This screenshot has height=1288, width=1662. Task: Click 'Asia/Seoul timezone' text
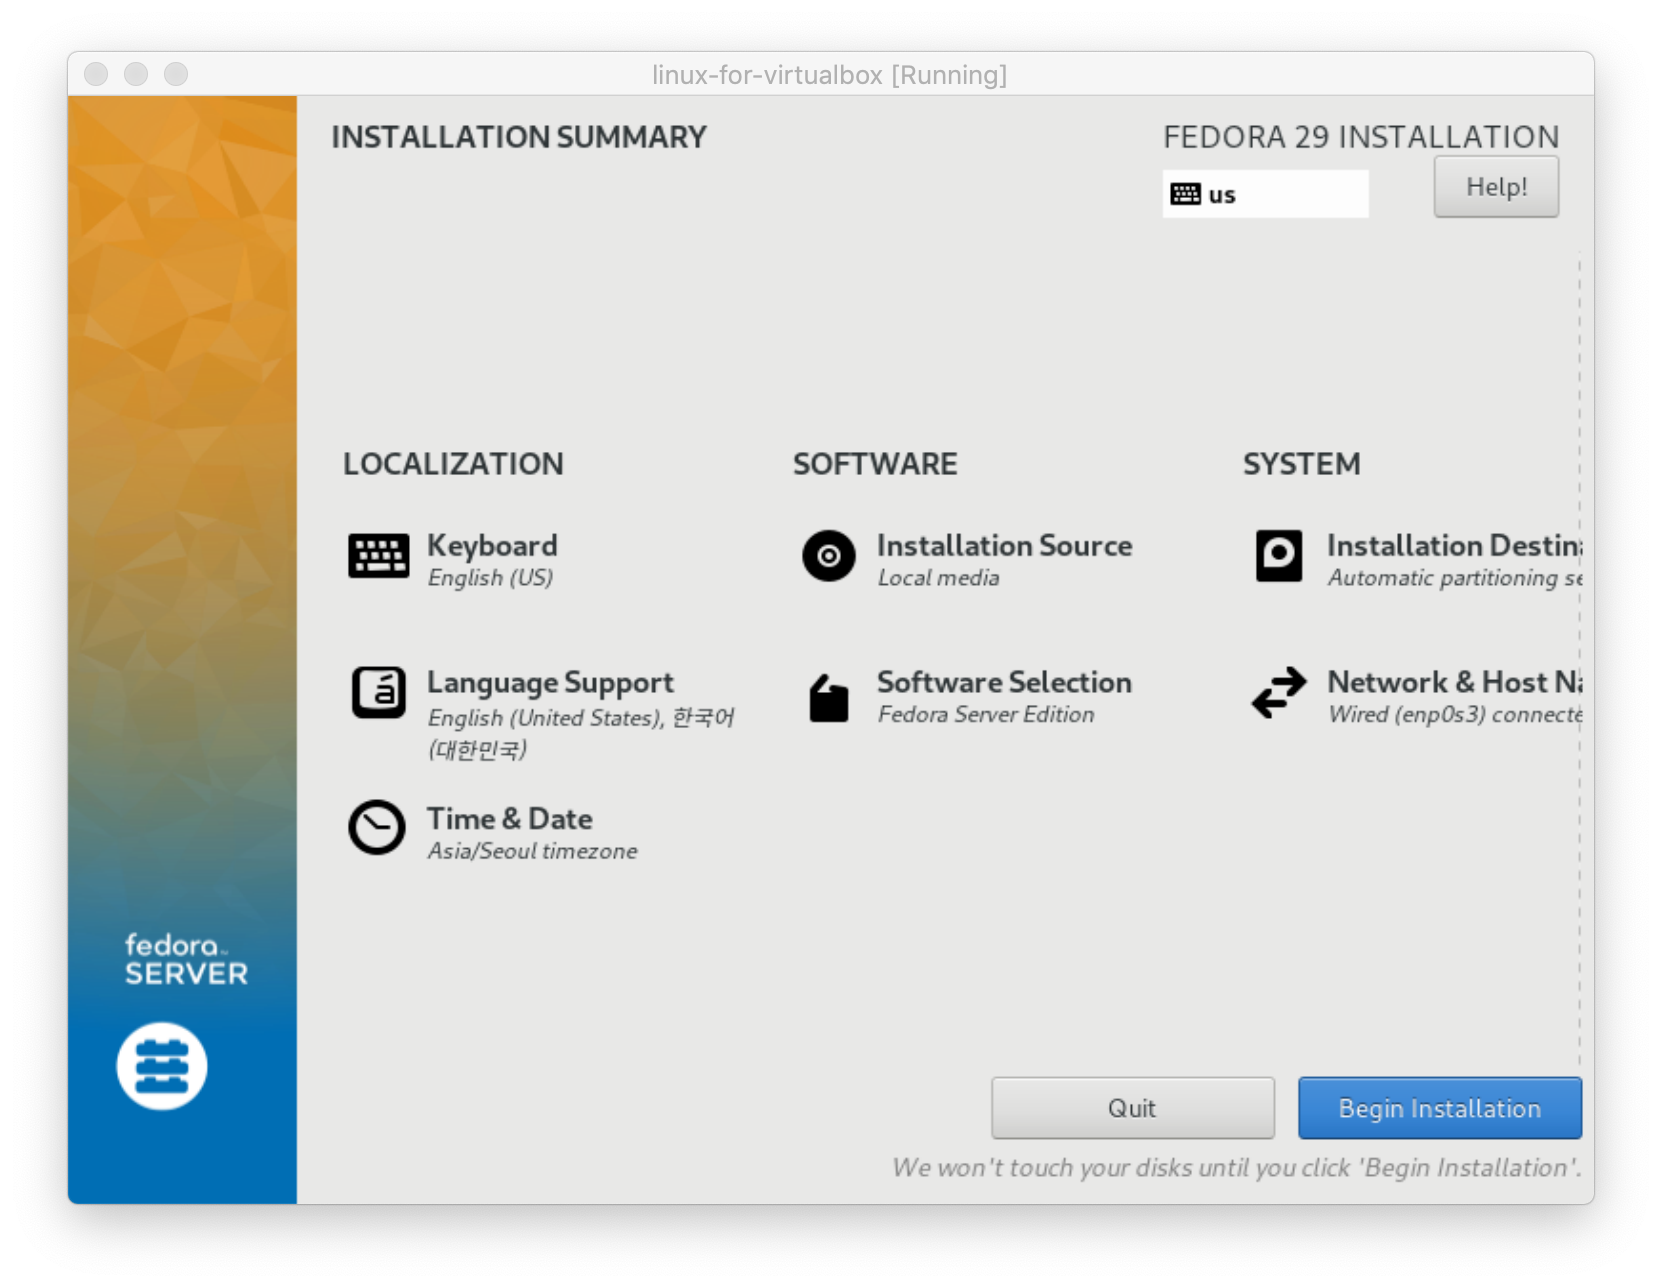point(532,851)
